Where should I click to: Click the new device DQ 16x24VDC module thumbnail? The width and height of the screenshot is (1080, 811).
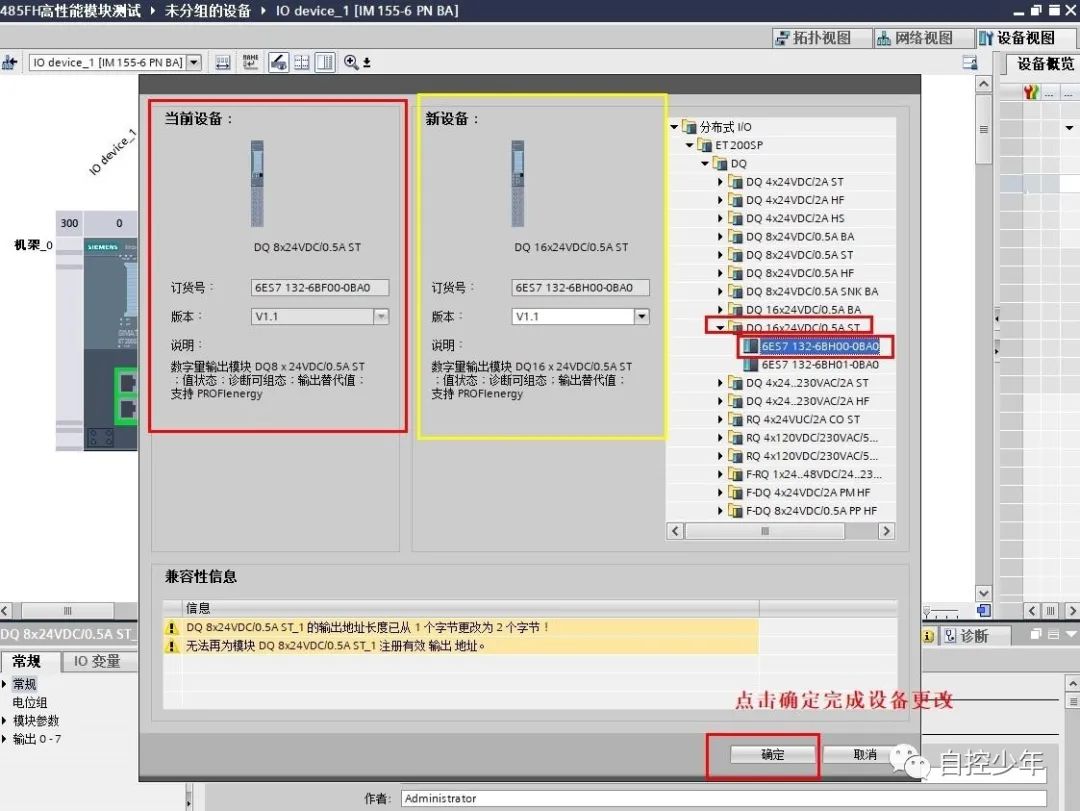[x=518, y=184]
